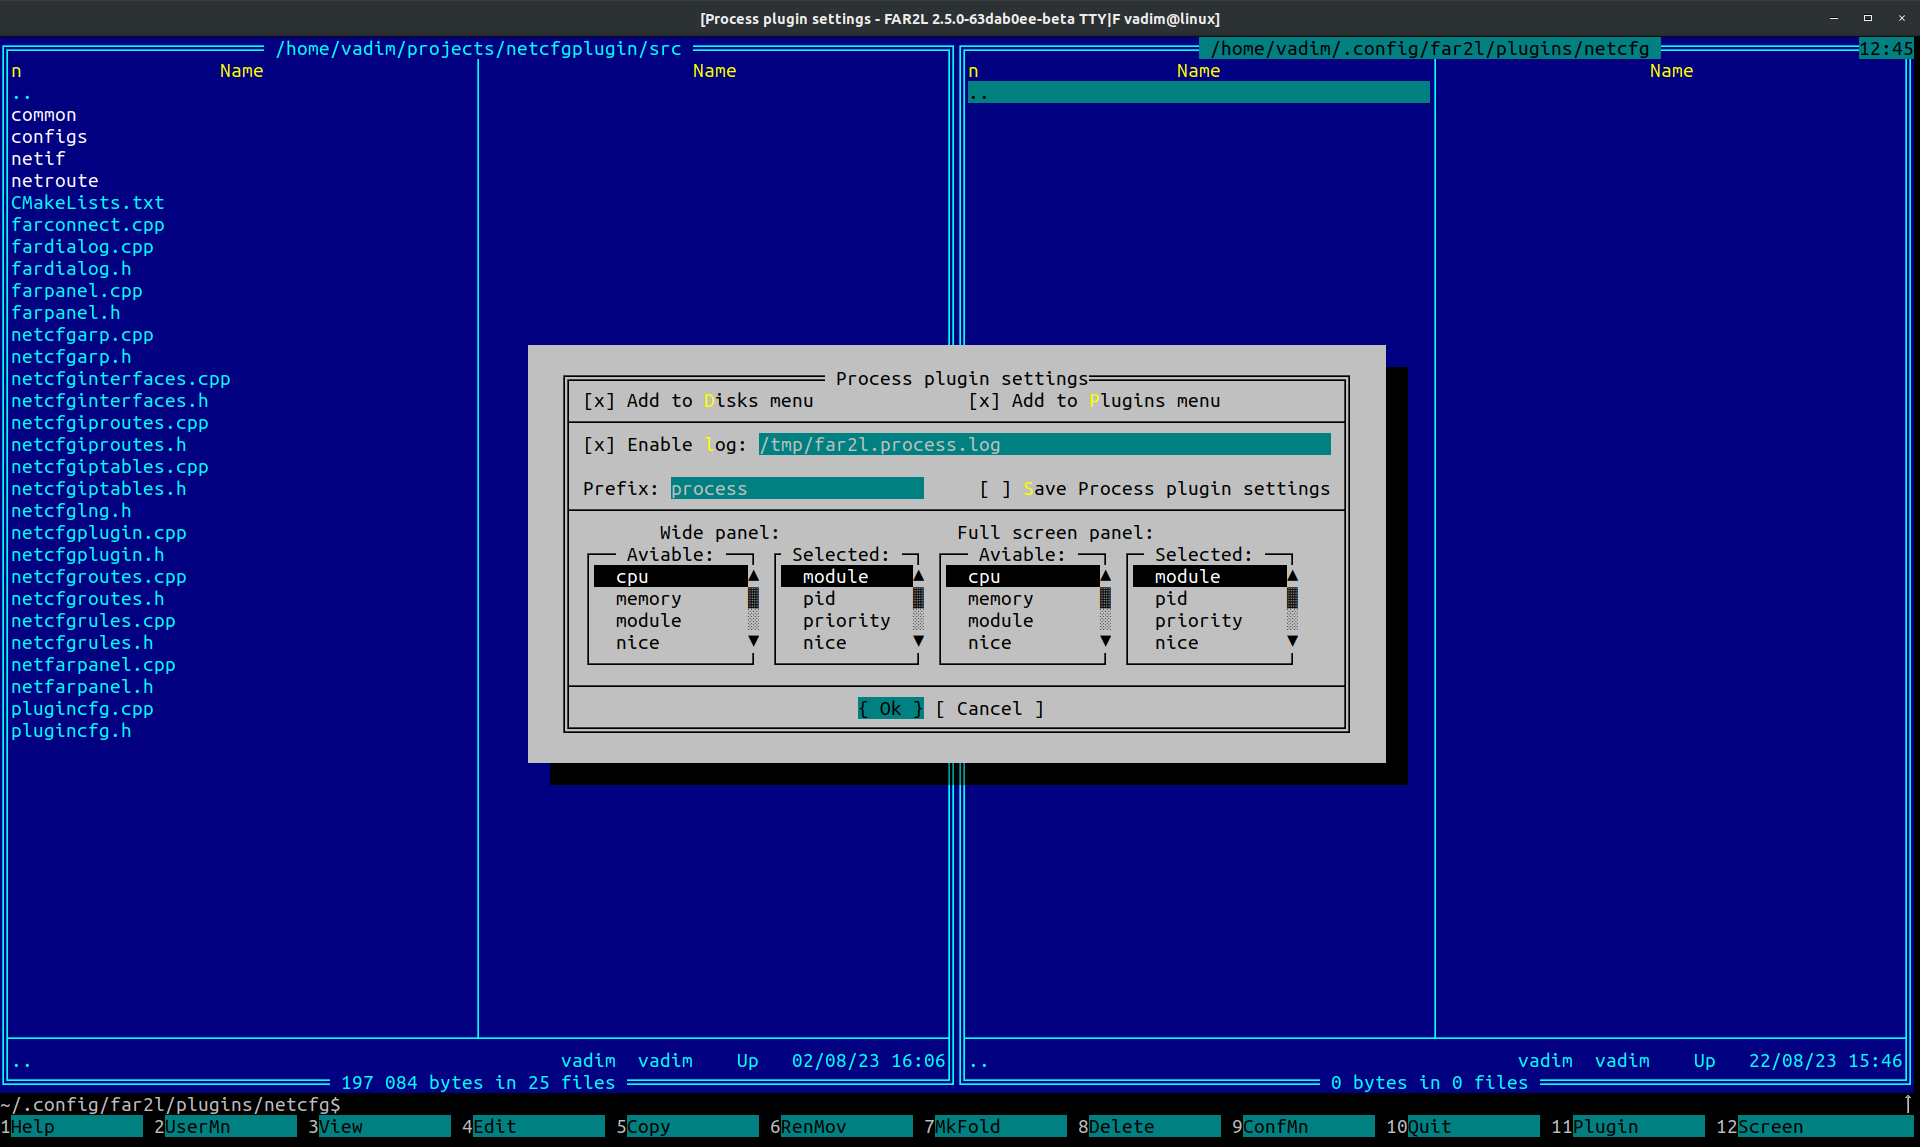Click the 'n' sort column header in left panel
Image resolution: width=1920 pixels, height=1147 pixels.
16,71
